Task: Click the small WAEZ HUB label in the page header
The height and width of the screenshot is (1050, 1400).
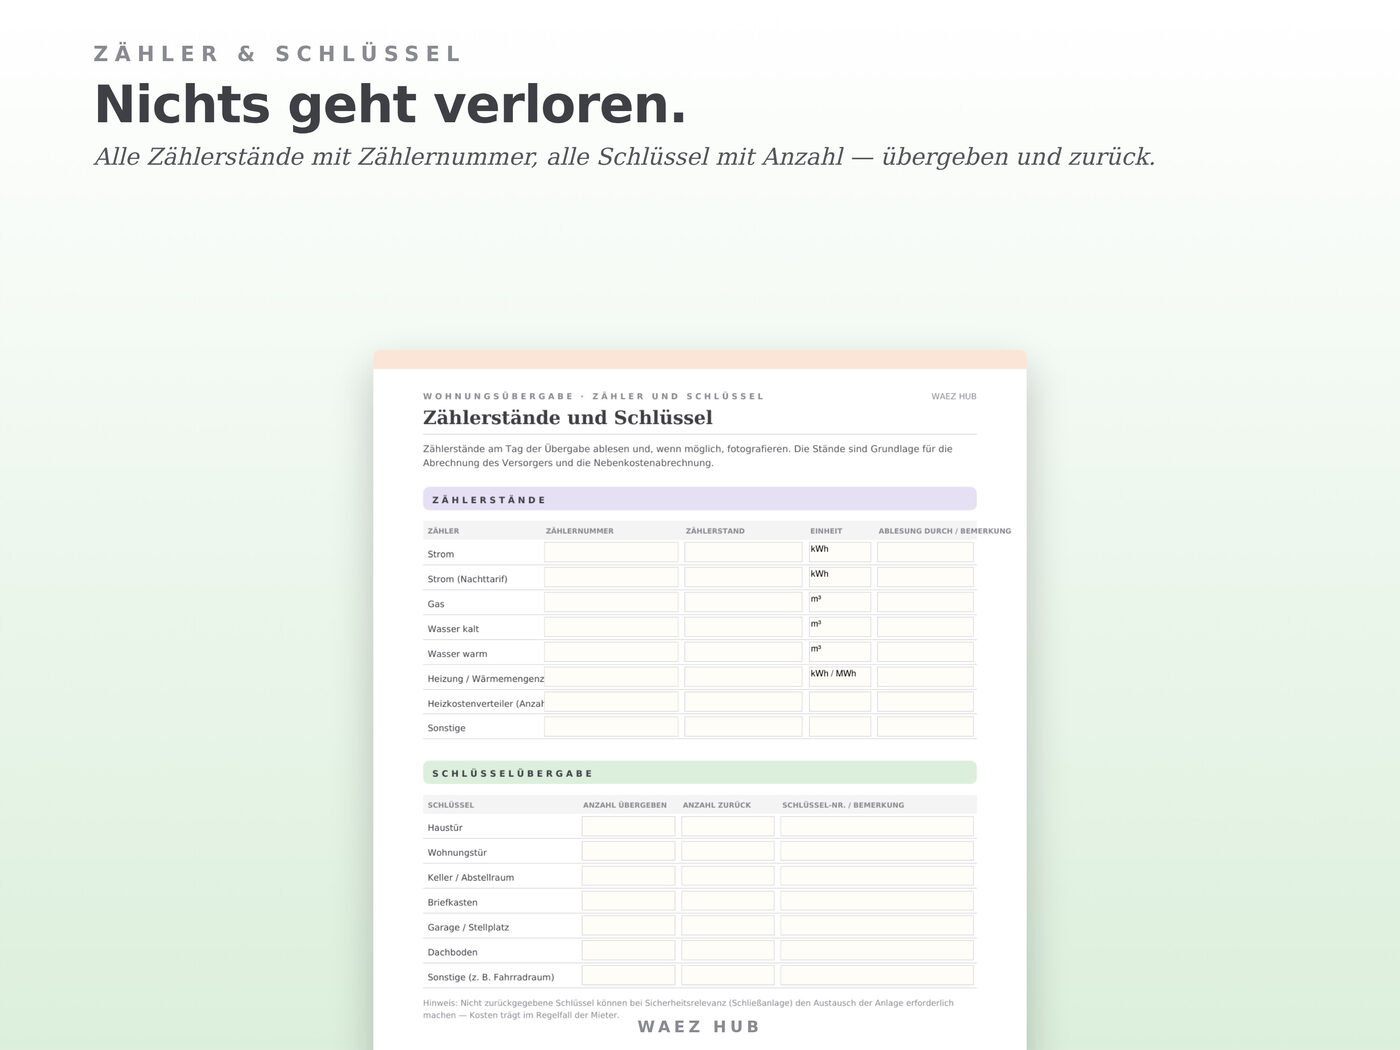Action: 954,397
